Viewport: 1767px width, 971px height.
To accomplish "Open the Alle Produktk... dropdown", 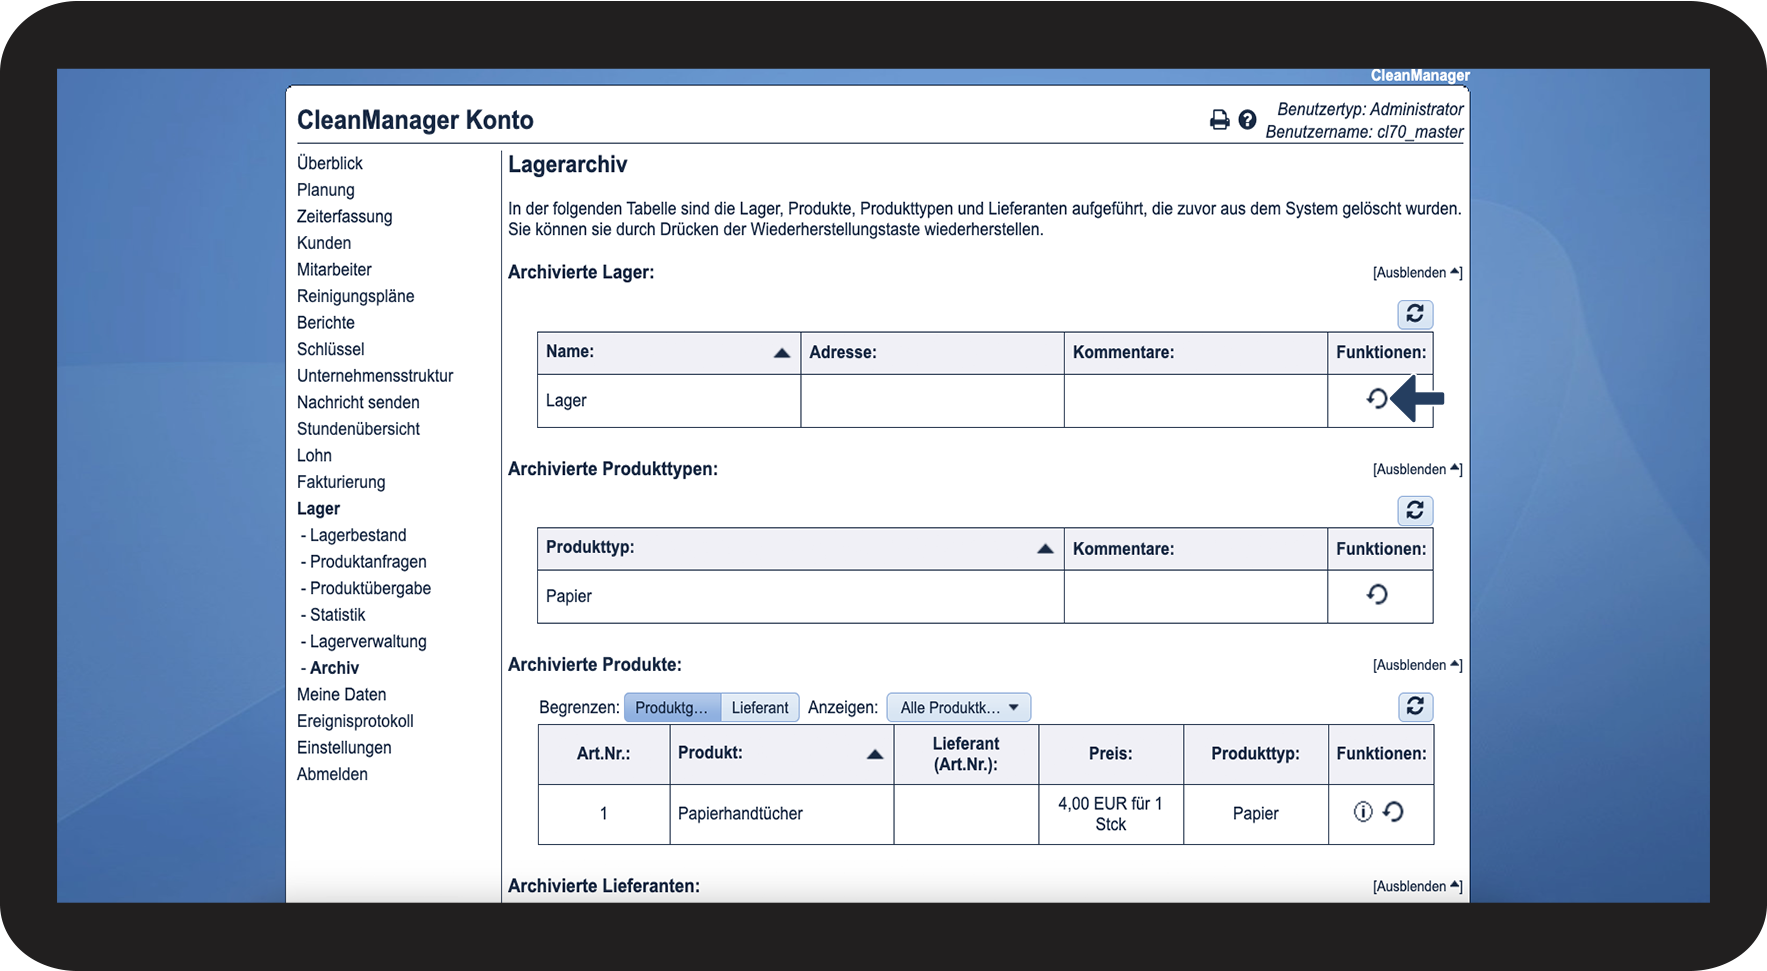I will (958, 708).
